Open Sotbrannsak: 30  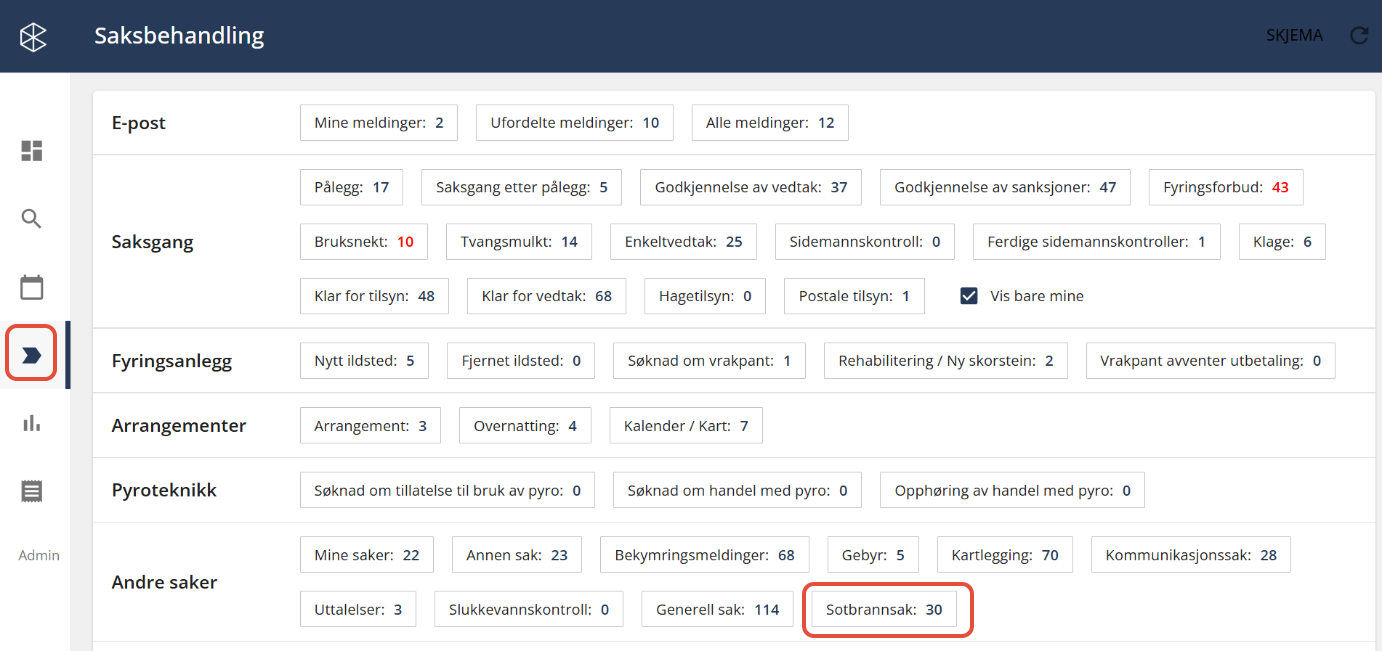tap(884, 609)
